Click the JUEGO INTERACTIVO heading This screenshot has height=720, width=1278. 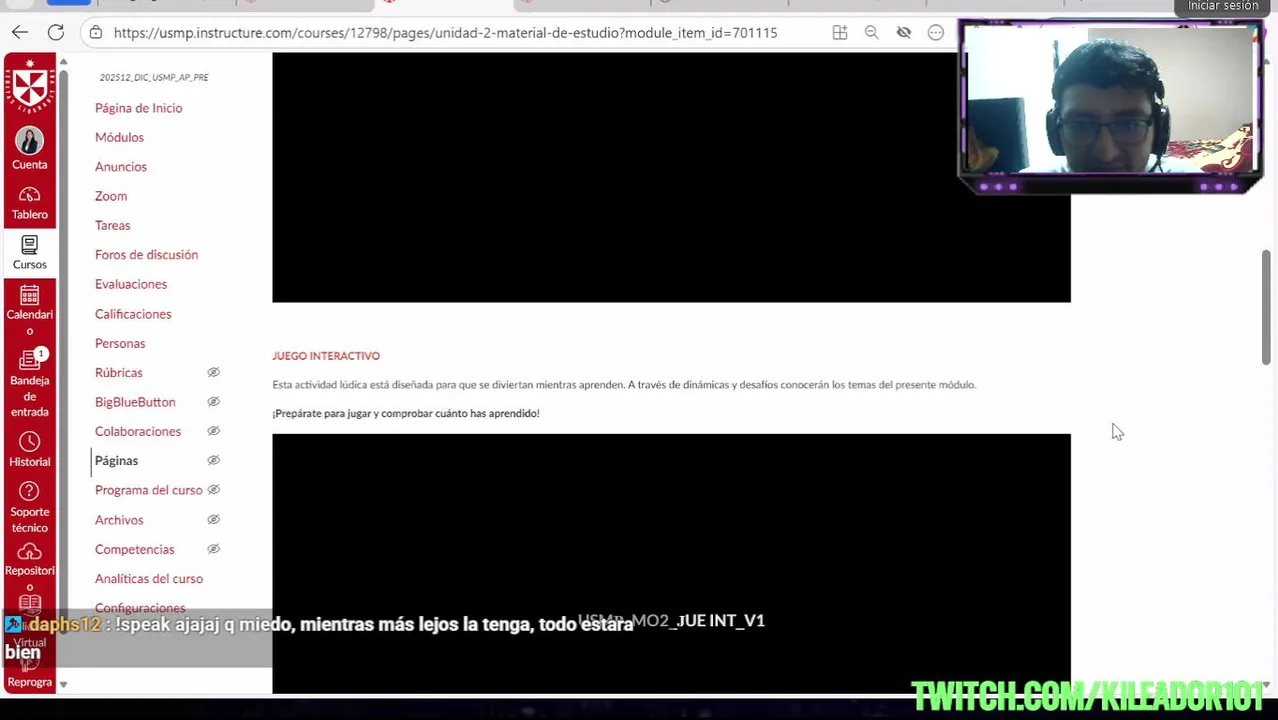[326, 356]
